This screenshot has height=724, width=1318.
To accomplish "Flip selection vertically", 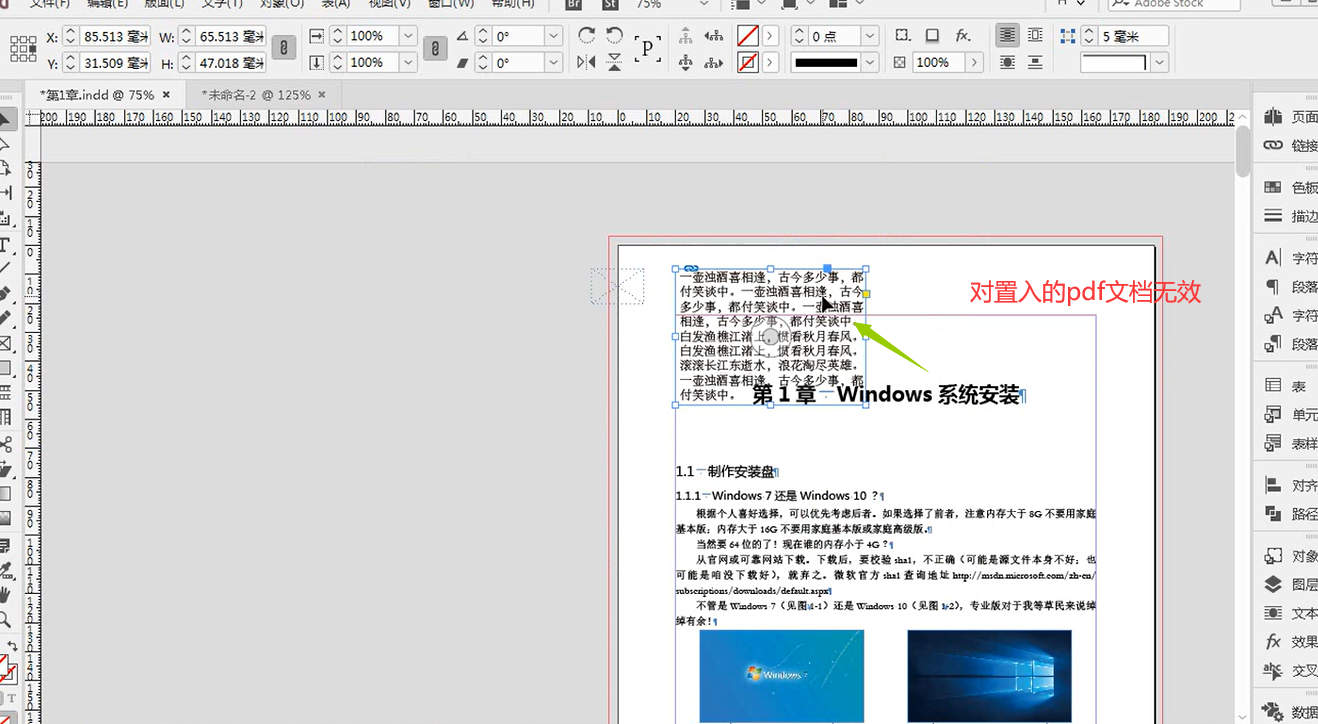I will 615,62.
